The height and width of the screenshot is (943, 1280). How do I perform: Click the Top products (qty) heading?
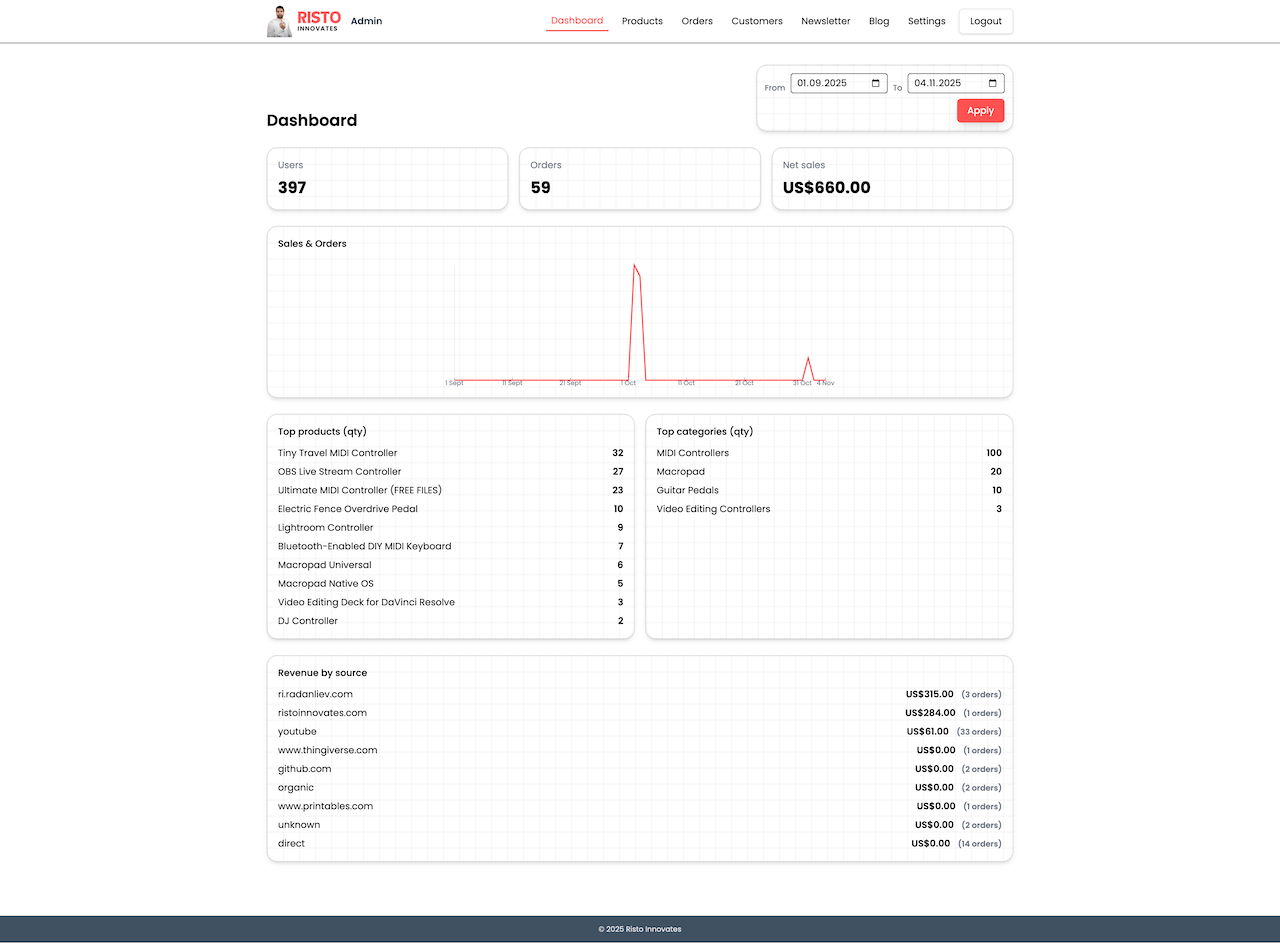point(322,432)
